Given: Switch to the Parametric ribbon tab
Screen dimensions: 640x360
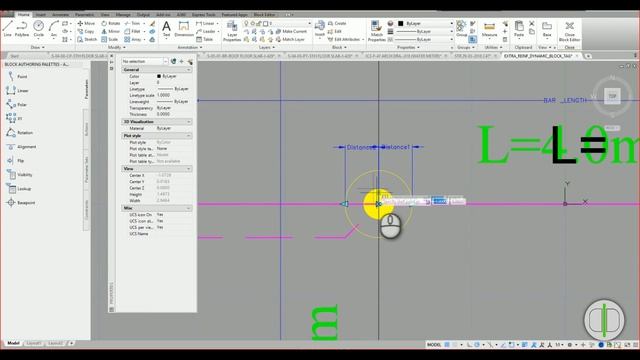Looking at the screenshot, I should [x=84, y=15].
